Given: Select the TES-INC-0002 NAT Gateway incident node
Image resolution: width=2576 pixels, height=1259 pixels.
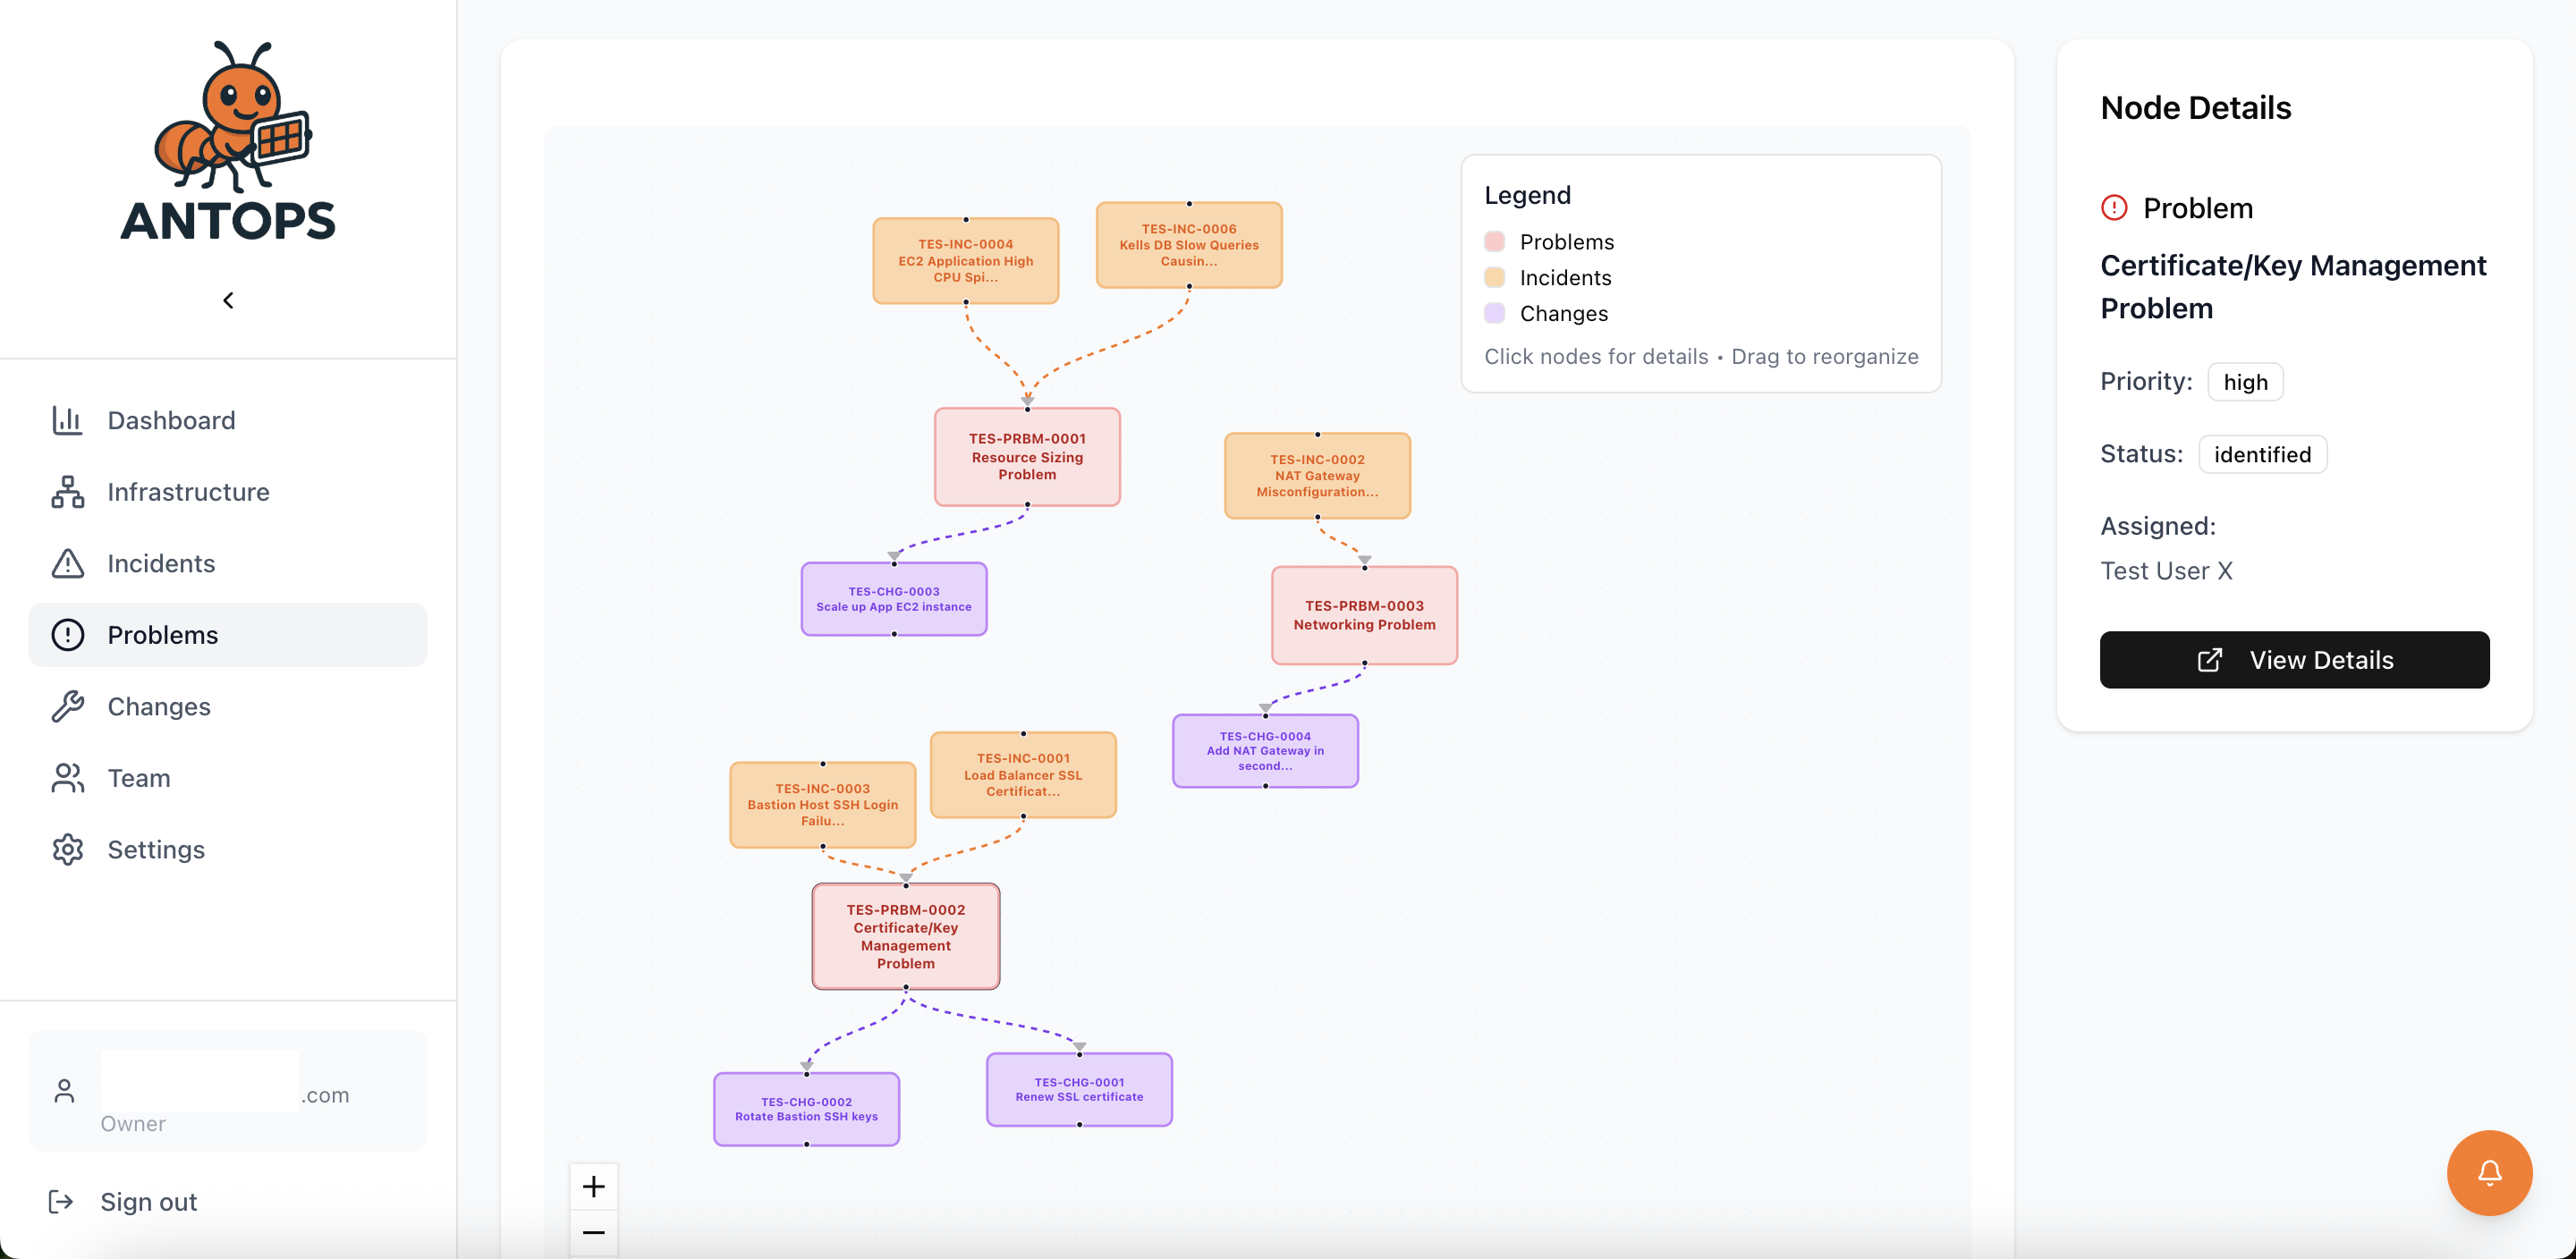Looking at the screenshot, I should point(1317,475).
